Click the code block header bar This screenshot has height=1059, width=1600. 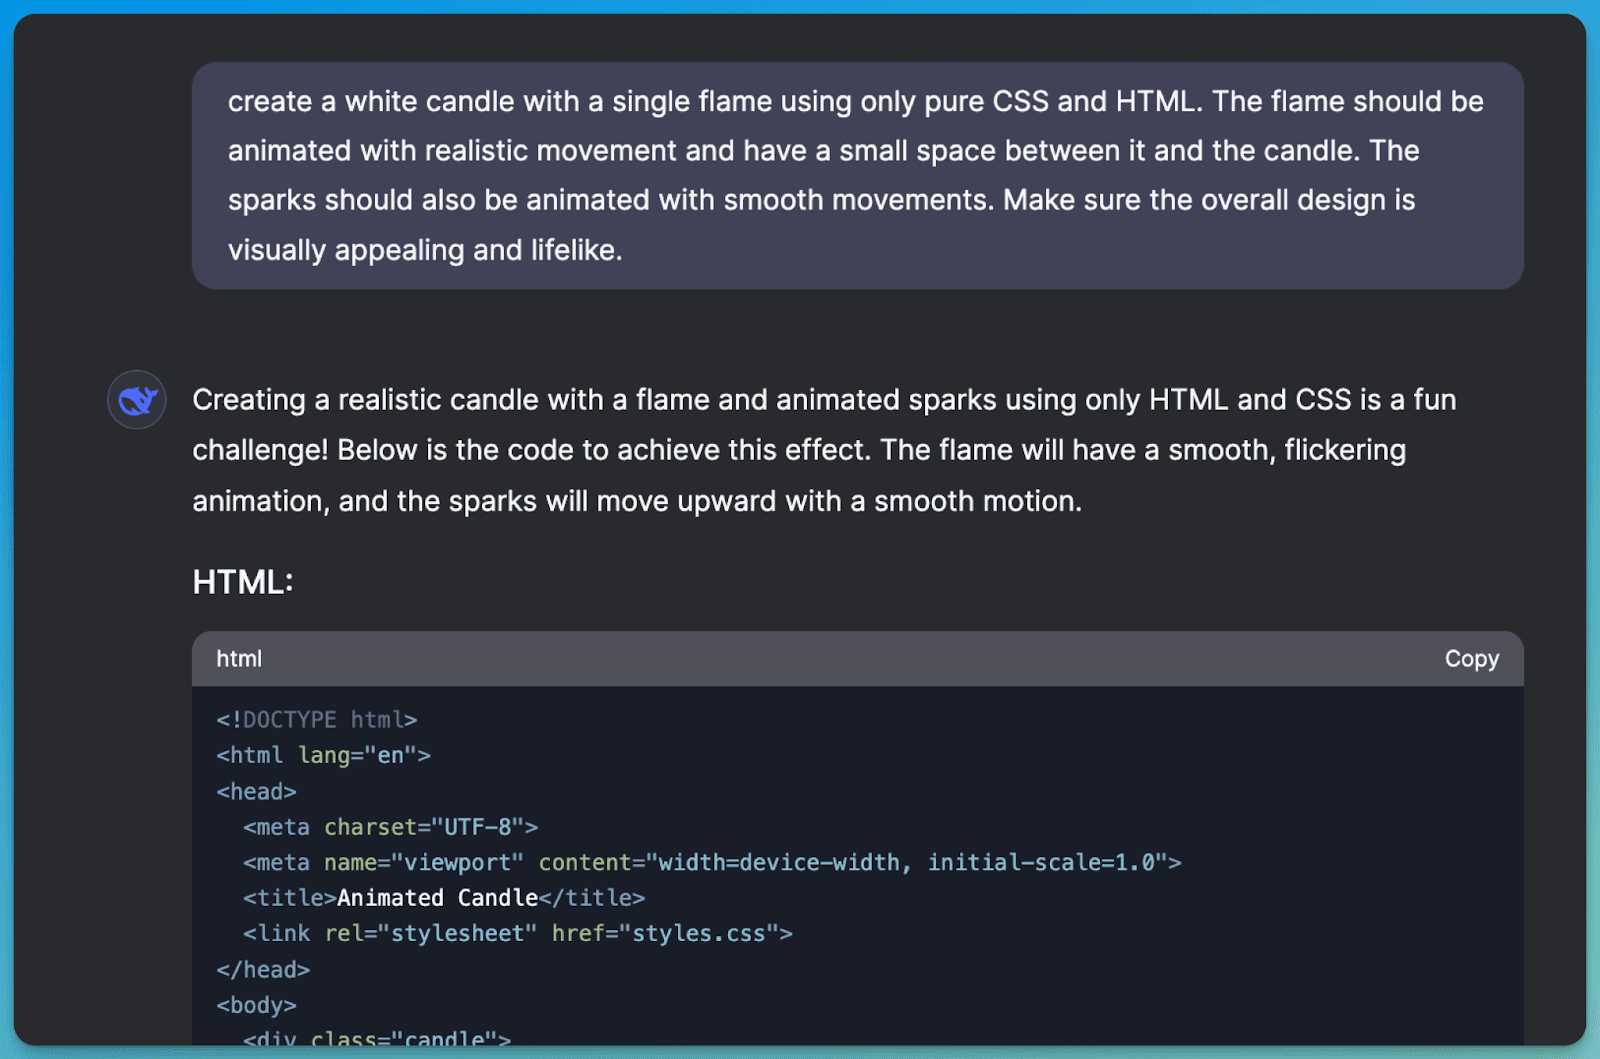tap(855, 658)
